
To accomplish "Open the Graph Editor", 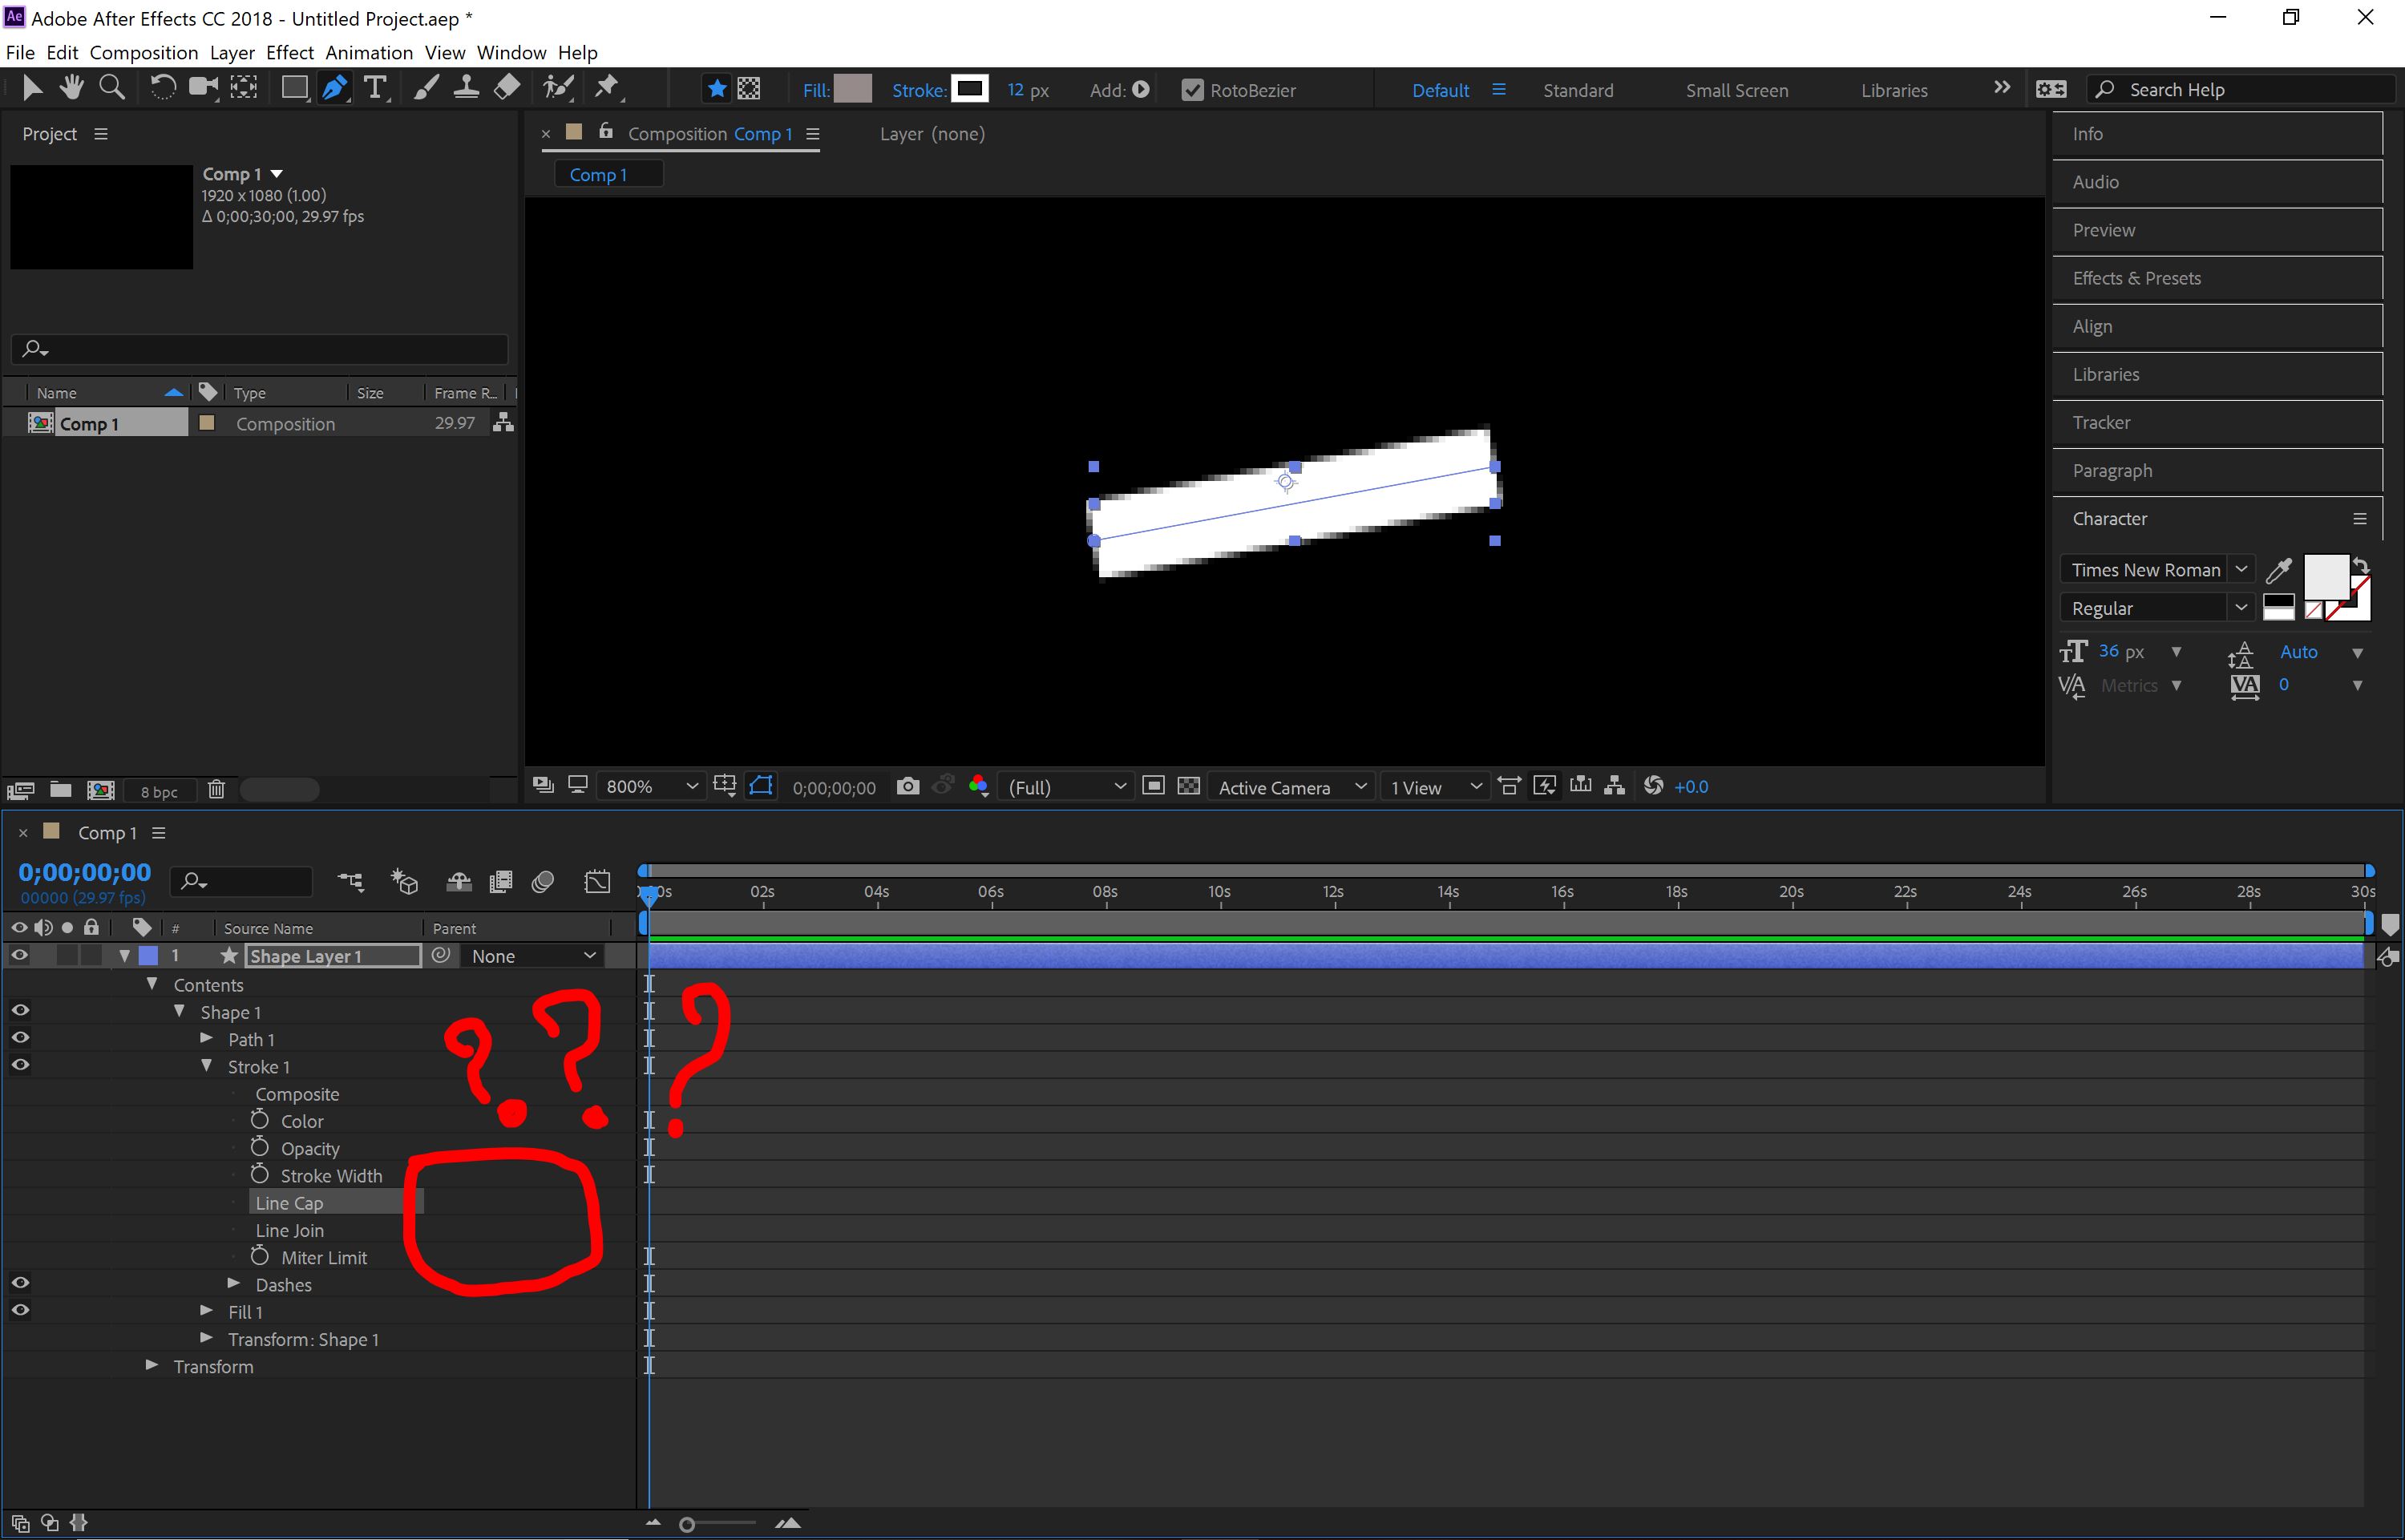I will point(597,881).
